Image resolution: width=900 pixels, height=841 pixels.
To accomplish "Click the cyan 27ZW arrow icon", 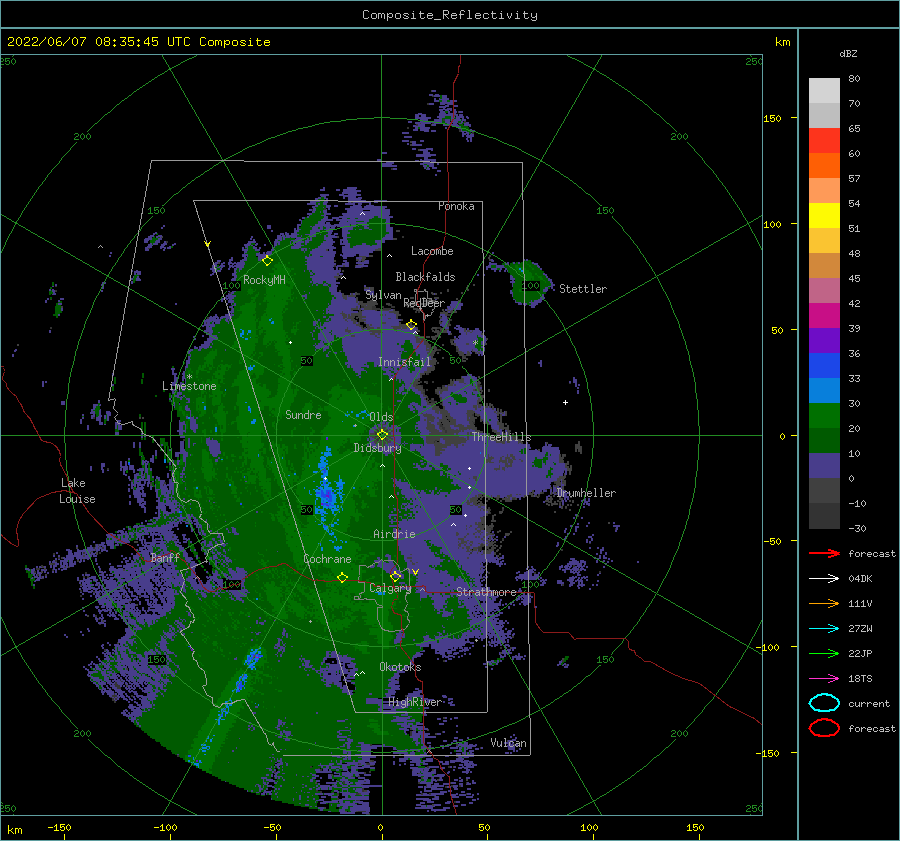I will pos(824,629).
